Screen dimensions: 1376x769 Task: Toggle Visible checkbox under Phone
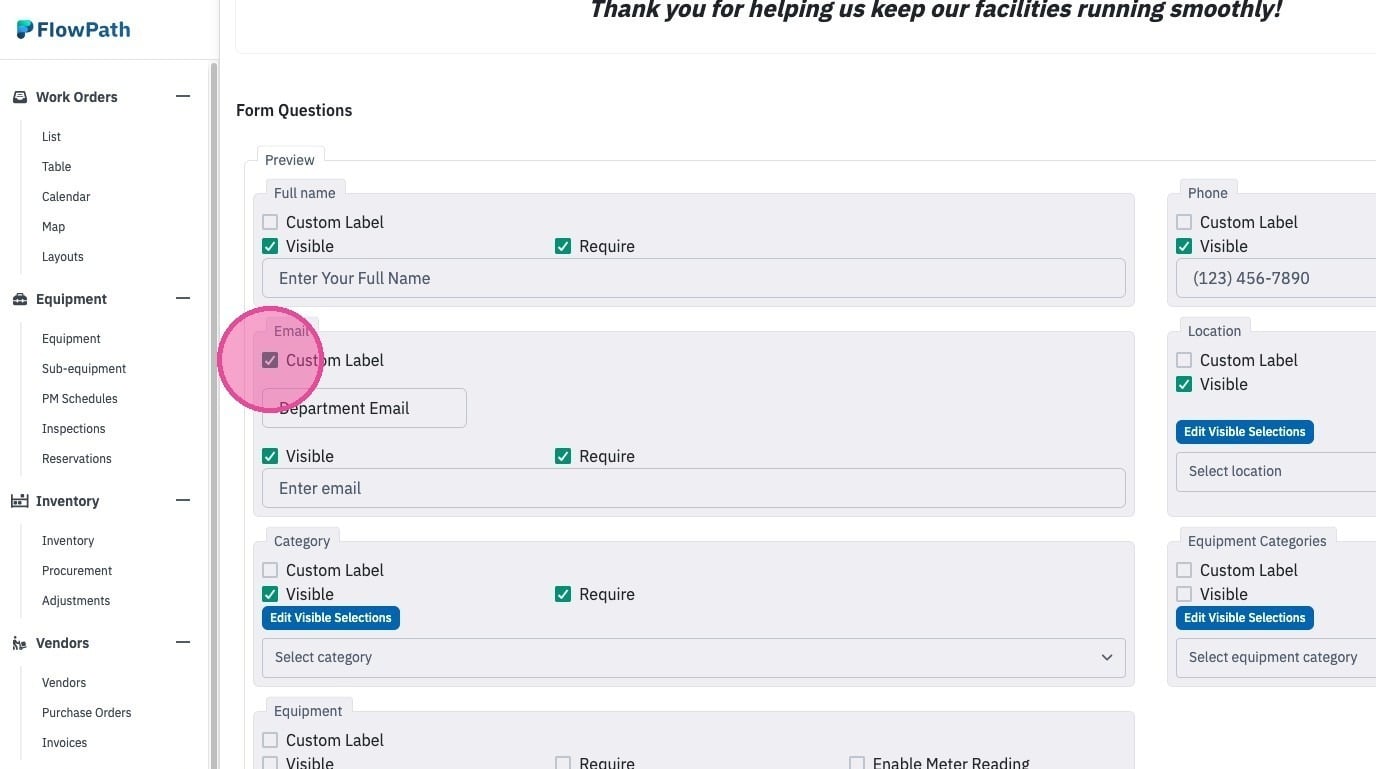1184,246
